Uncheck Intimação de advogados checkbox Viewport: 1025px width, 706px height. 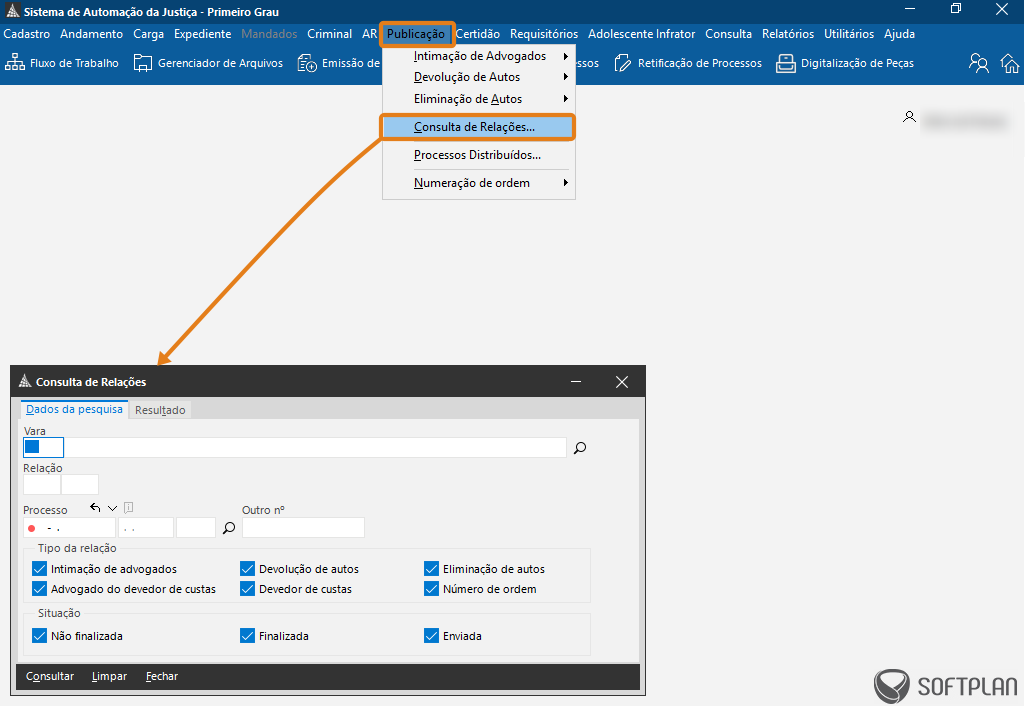point(39,569)
